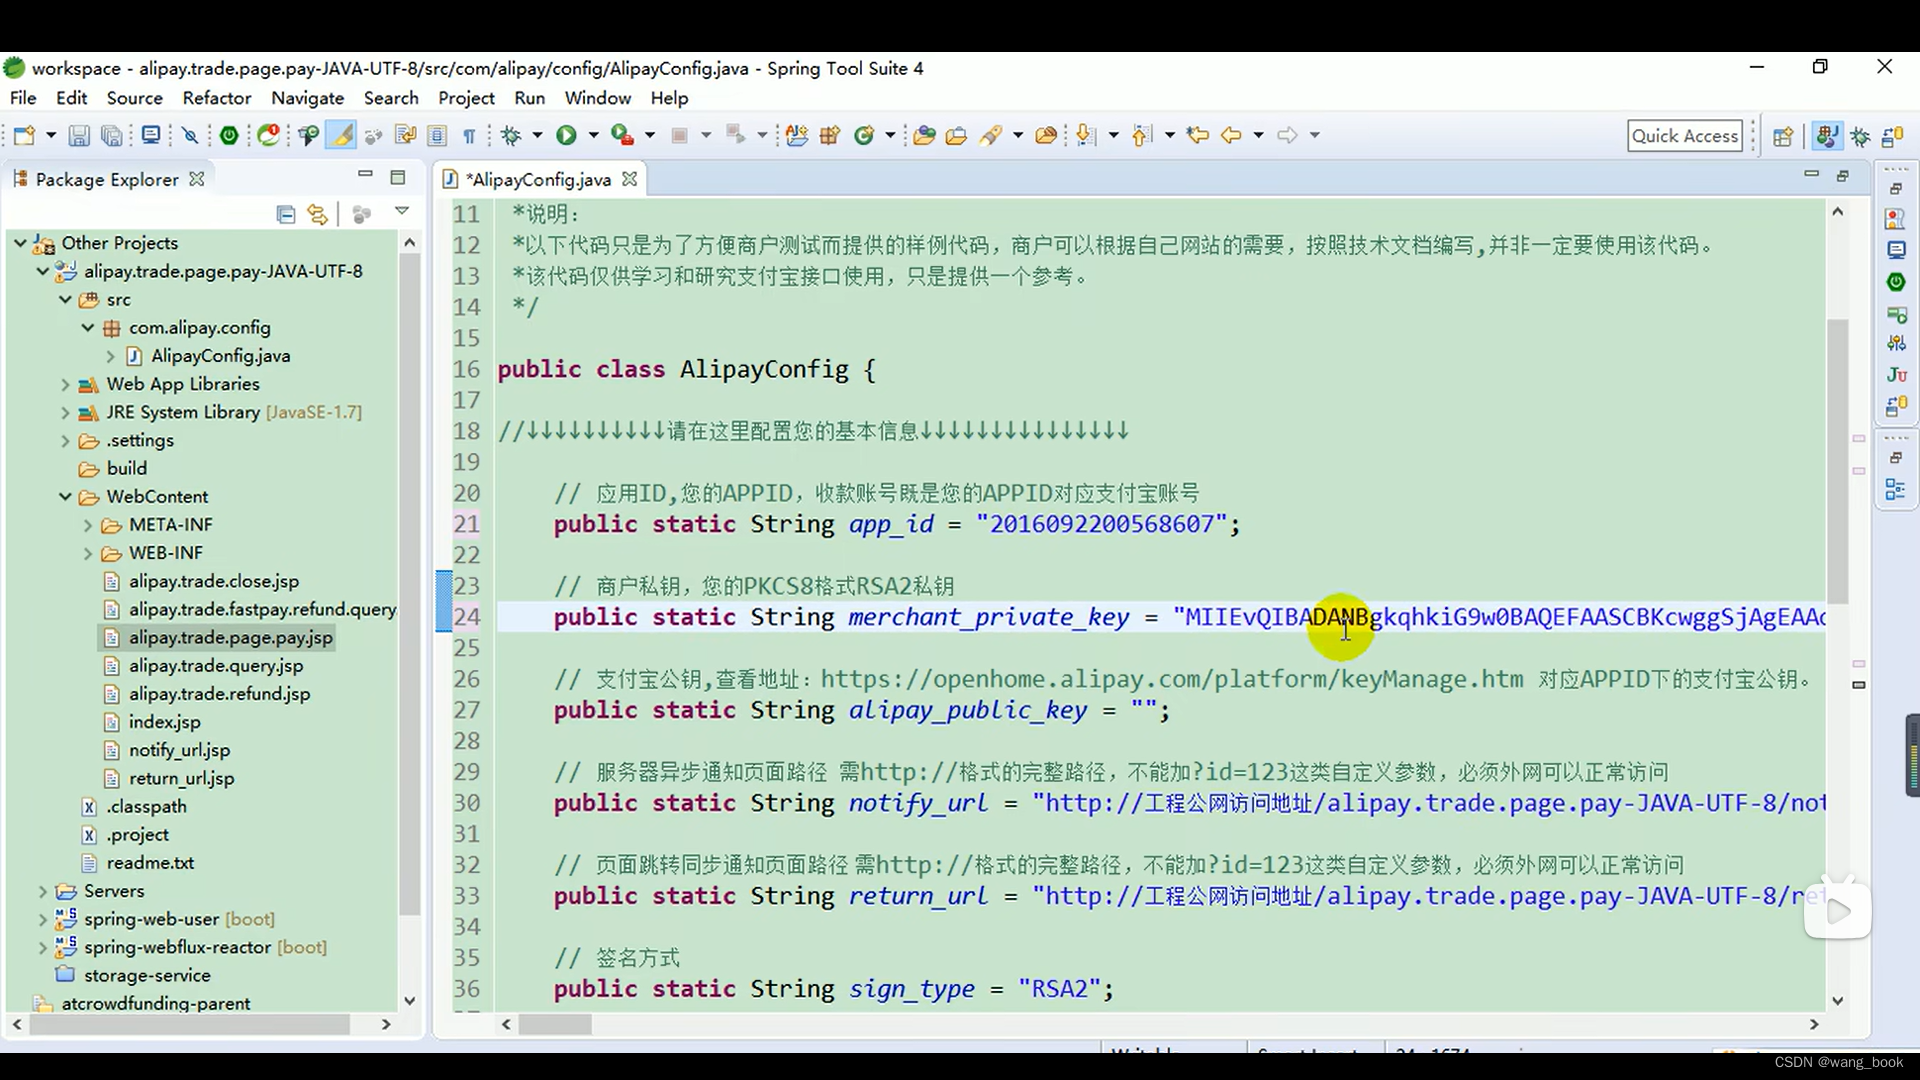Select index.jsp in Package Explorer
This screenshot has width=1920, height=1080.
coord(164,722)
